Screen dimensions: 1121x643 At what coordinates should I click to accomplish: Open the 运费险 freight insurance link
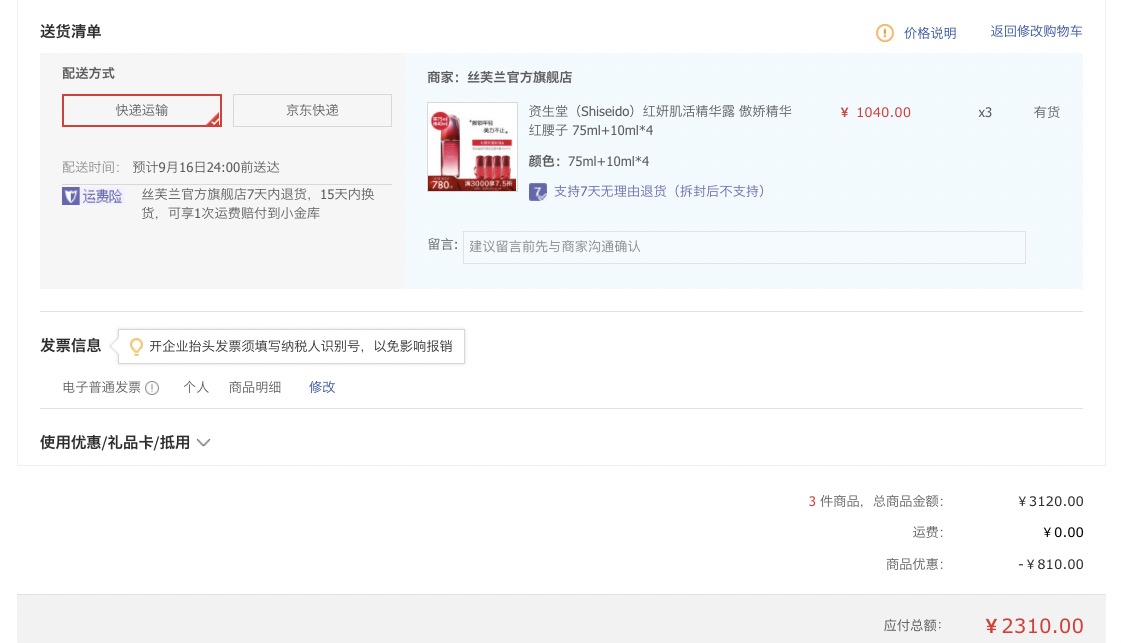[102, 196]
